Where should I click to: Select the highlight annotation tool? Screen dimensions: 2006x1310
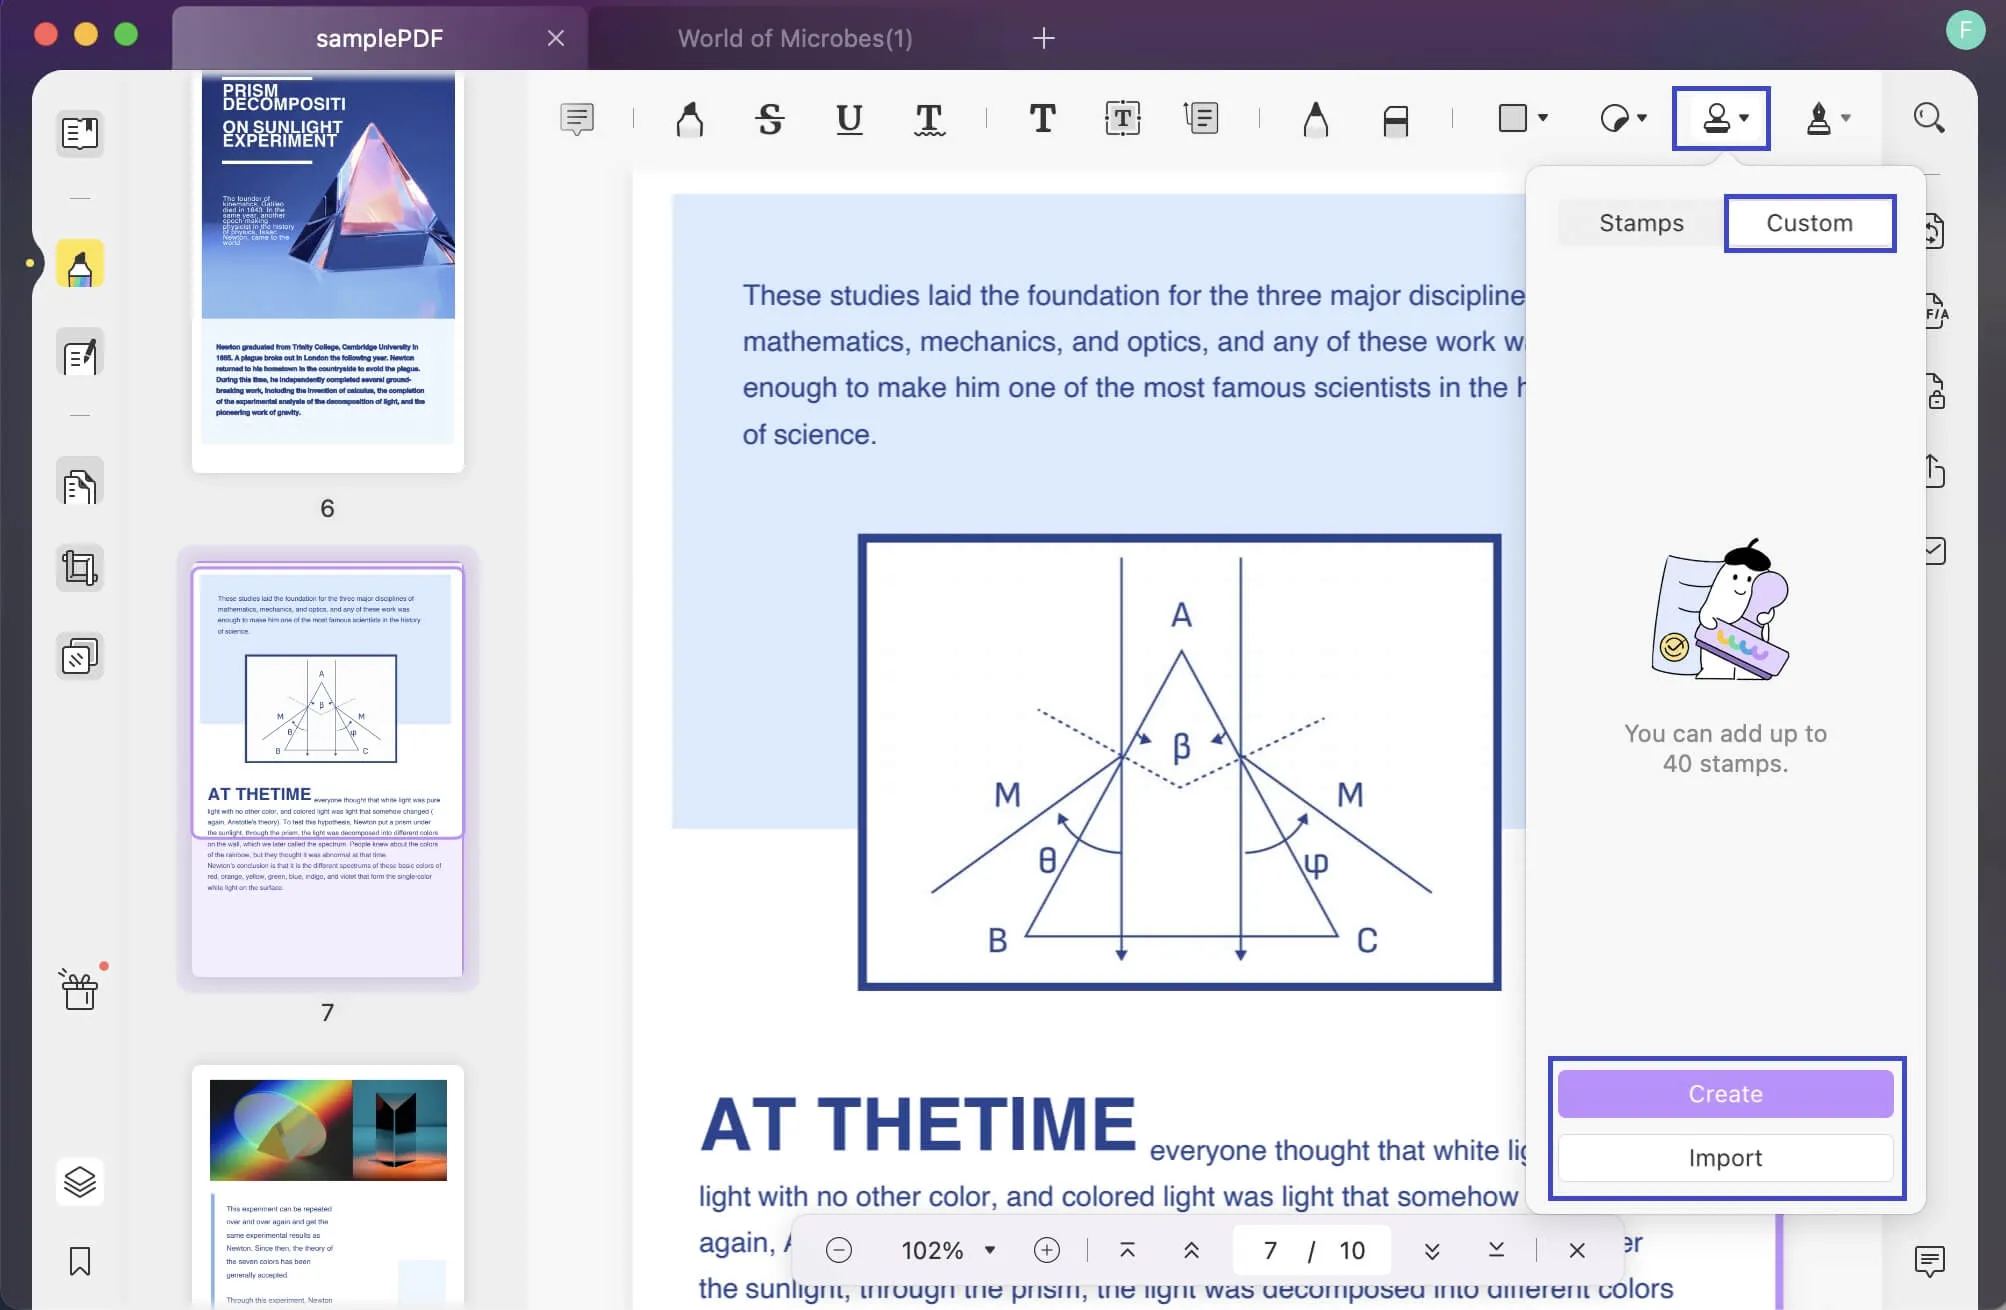pos(690,118)
